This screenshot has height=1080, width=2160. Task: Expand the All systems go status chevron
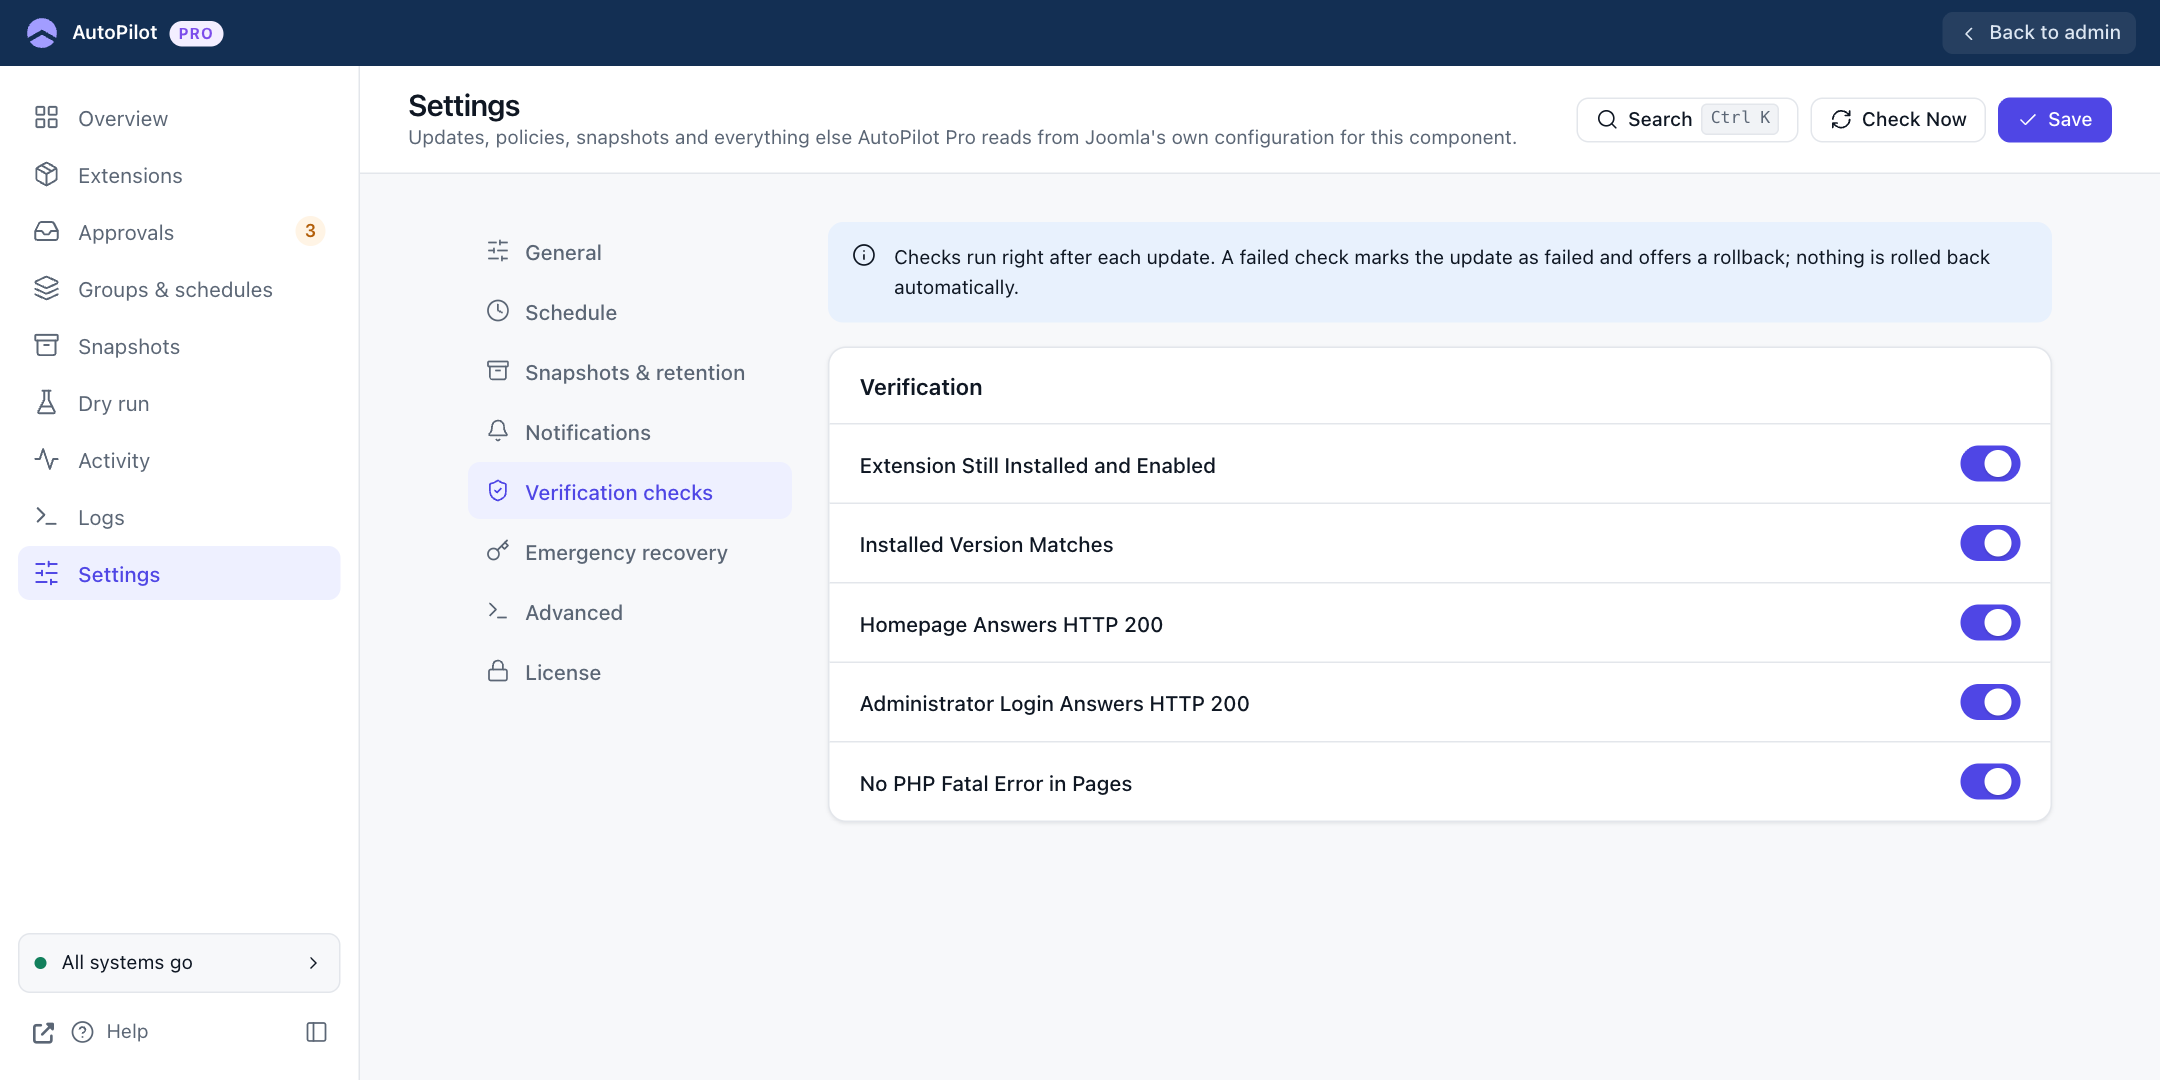tap(313, 963)
